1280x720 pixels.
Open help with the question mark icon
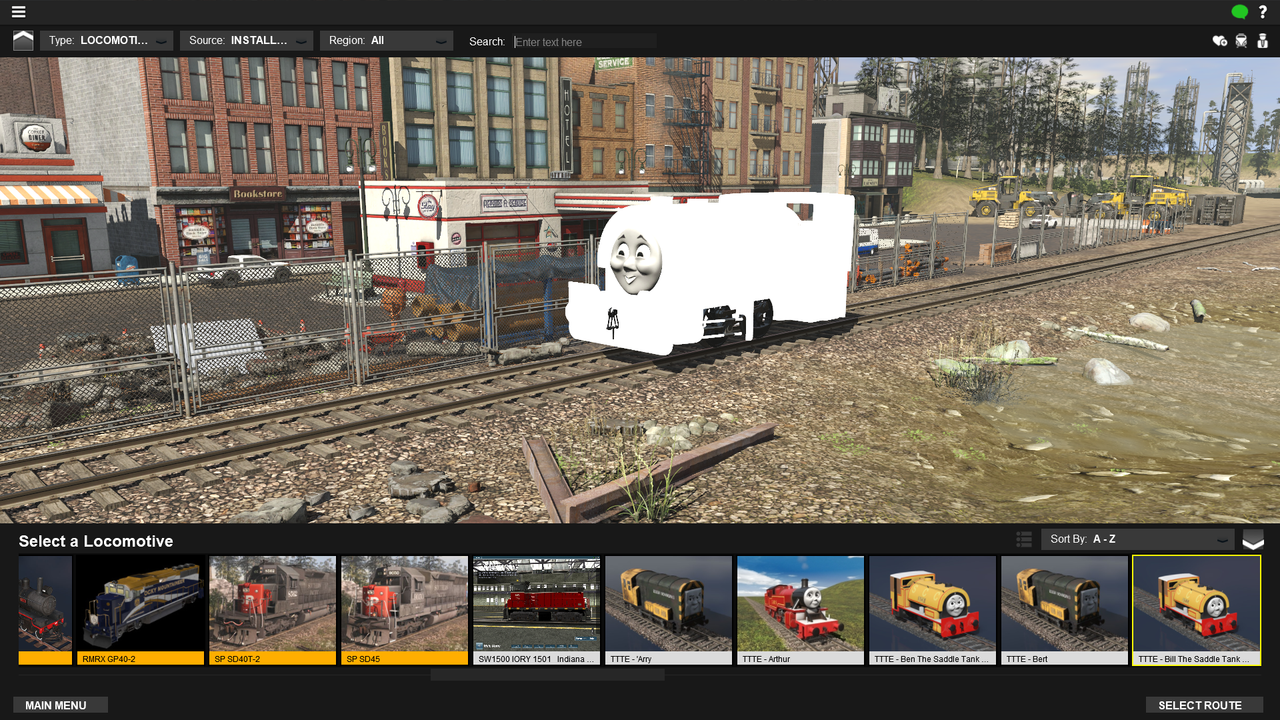click(1263, 12)
